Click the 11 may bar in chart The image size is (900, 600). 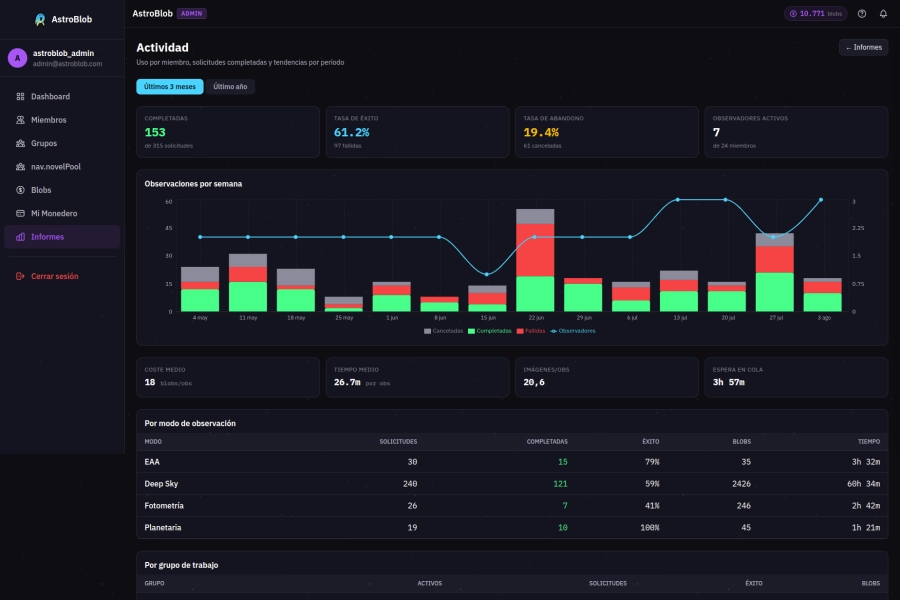[248, 282]
